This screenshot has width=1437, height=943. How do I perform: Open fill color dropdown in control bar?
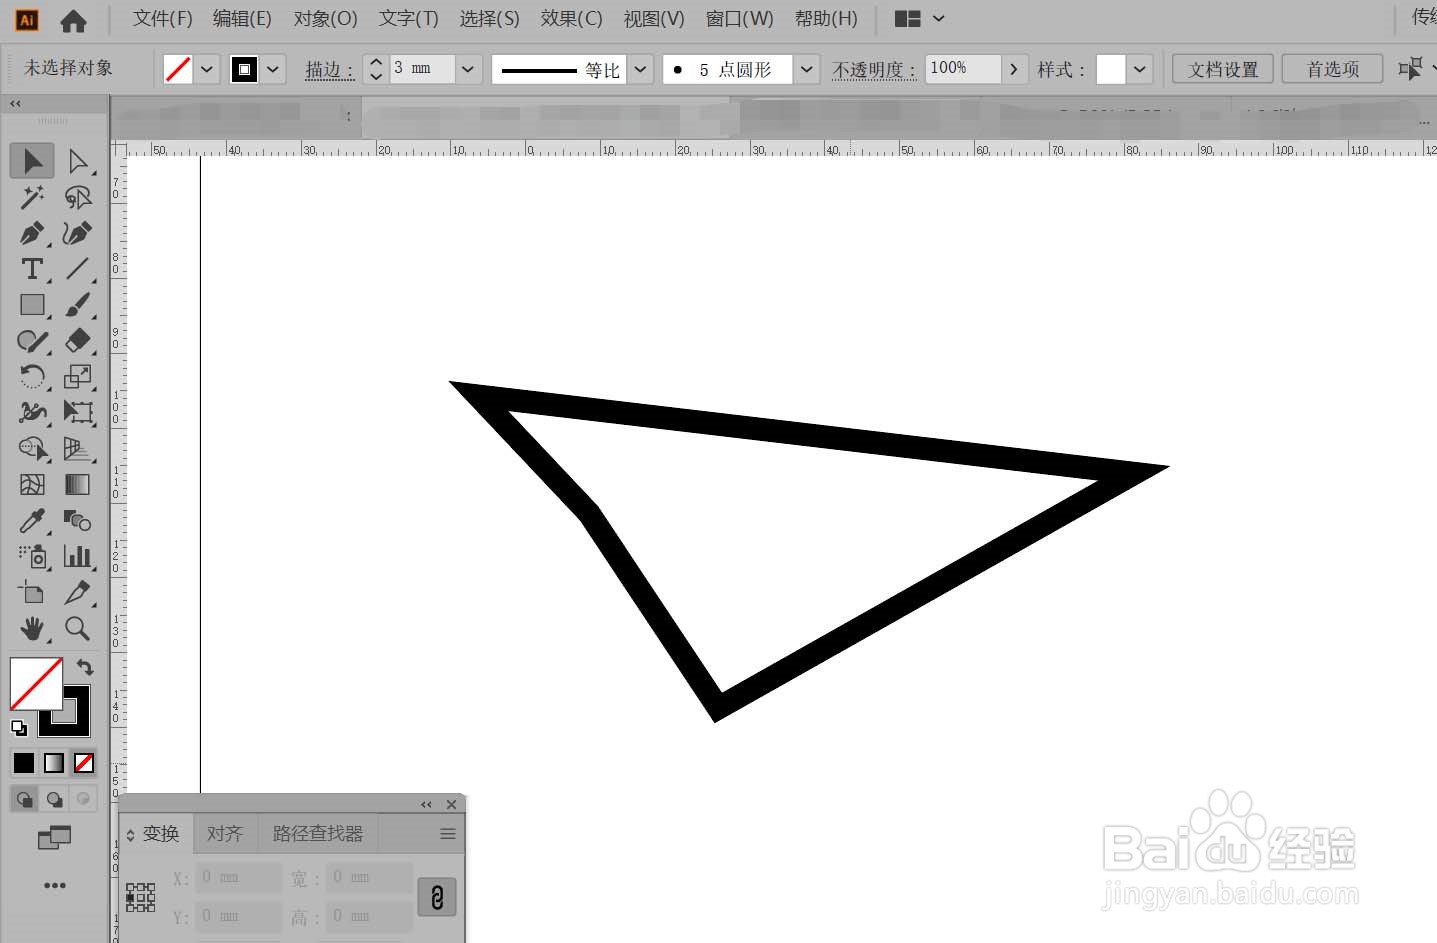tap(207, 69)
